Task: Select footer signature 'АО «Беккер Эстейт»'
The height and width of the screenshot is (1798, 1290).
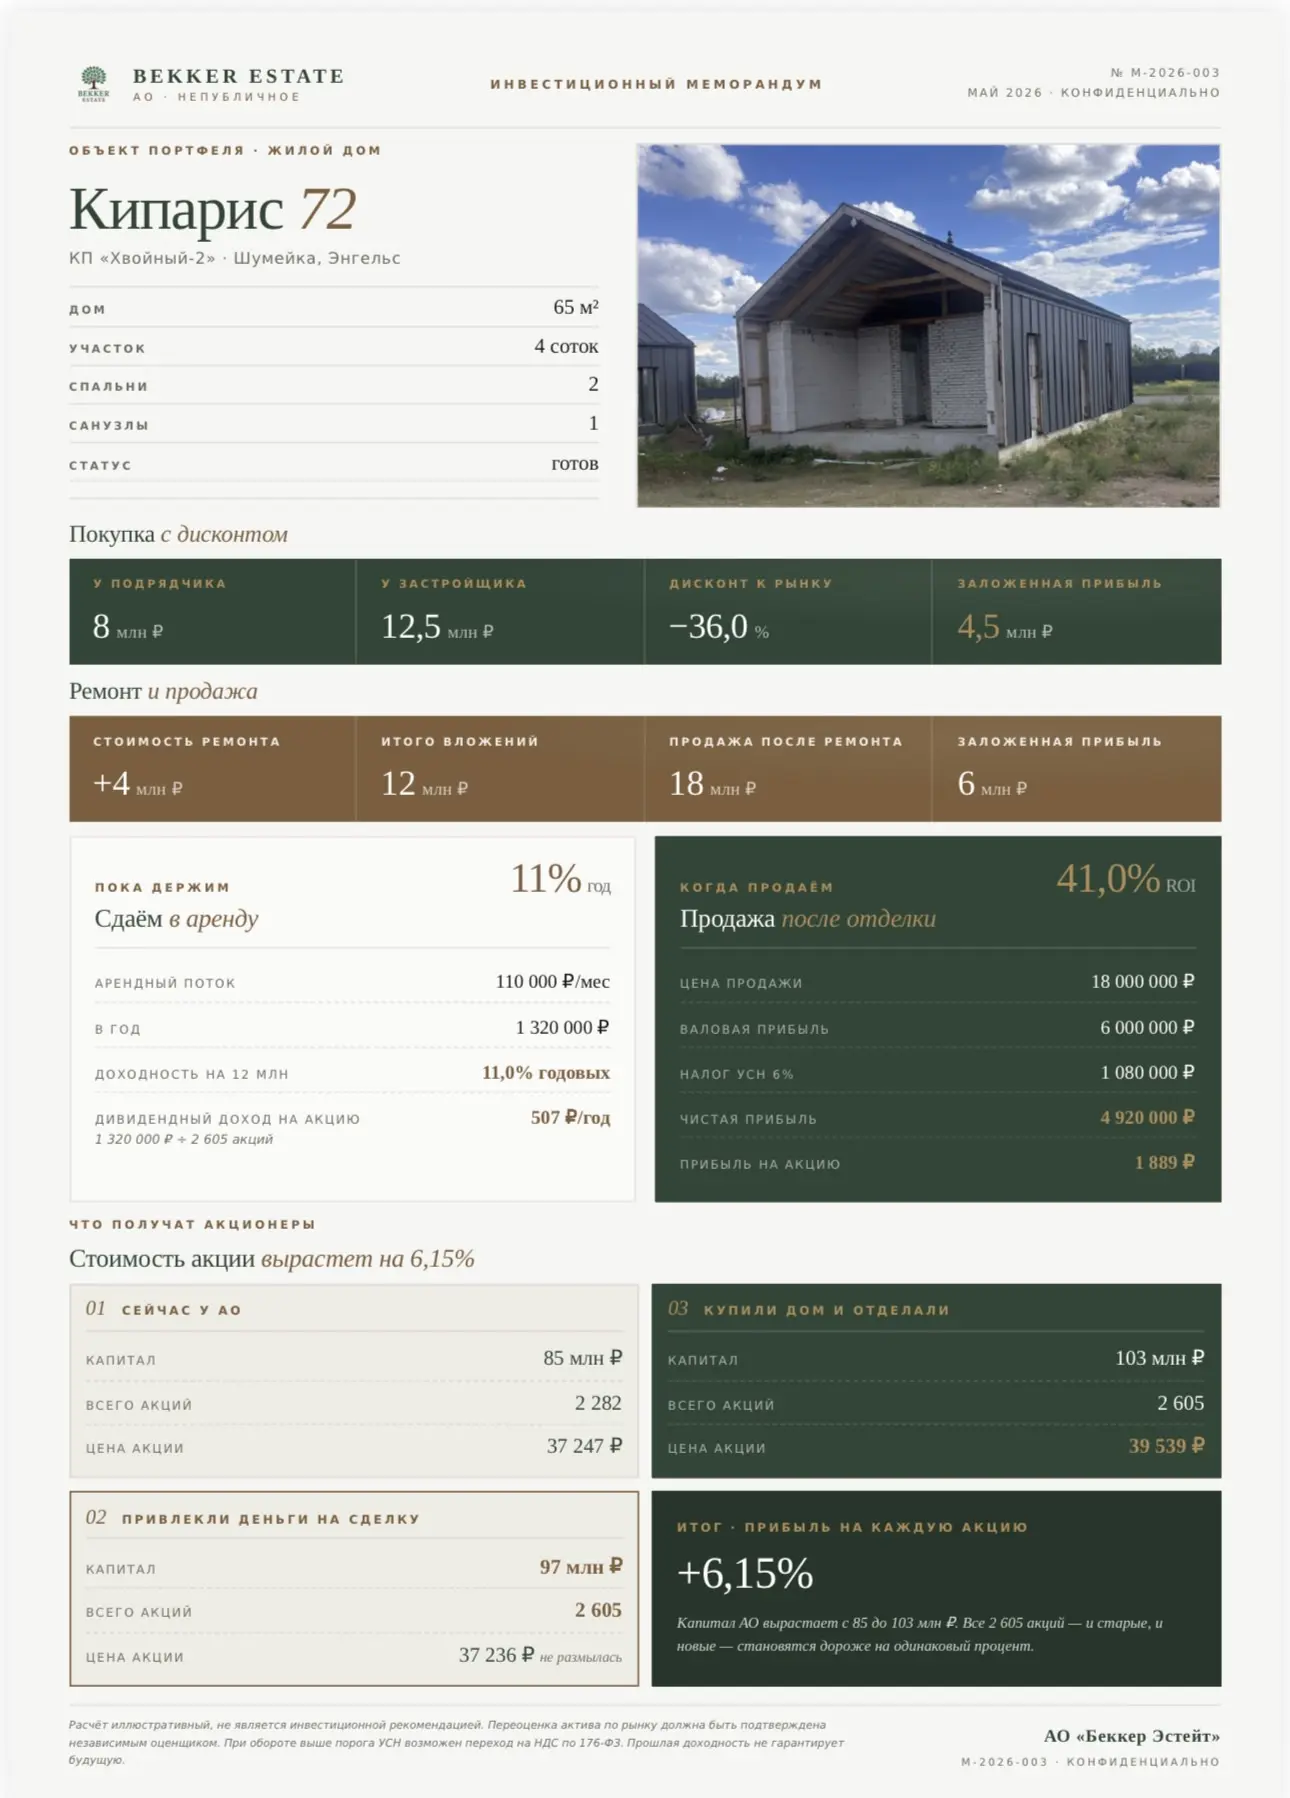Action: [1132, 1736]
